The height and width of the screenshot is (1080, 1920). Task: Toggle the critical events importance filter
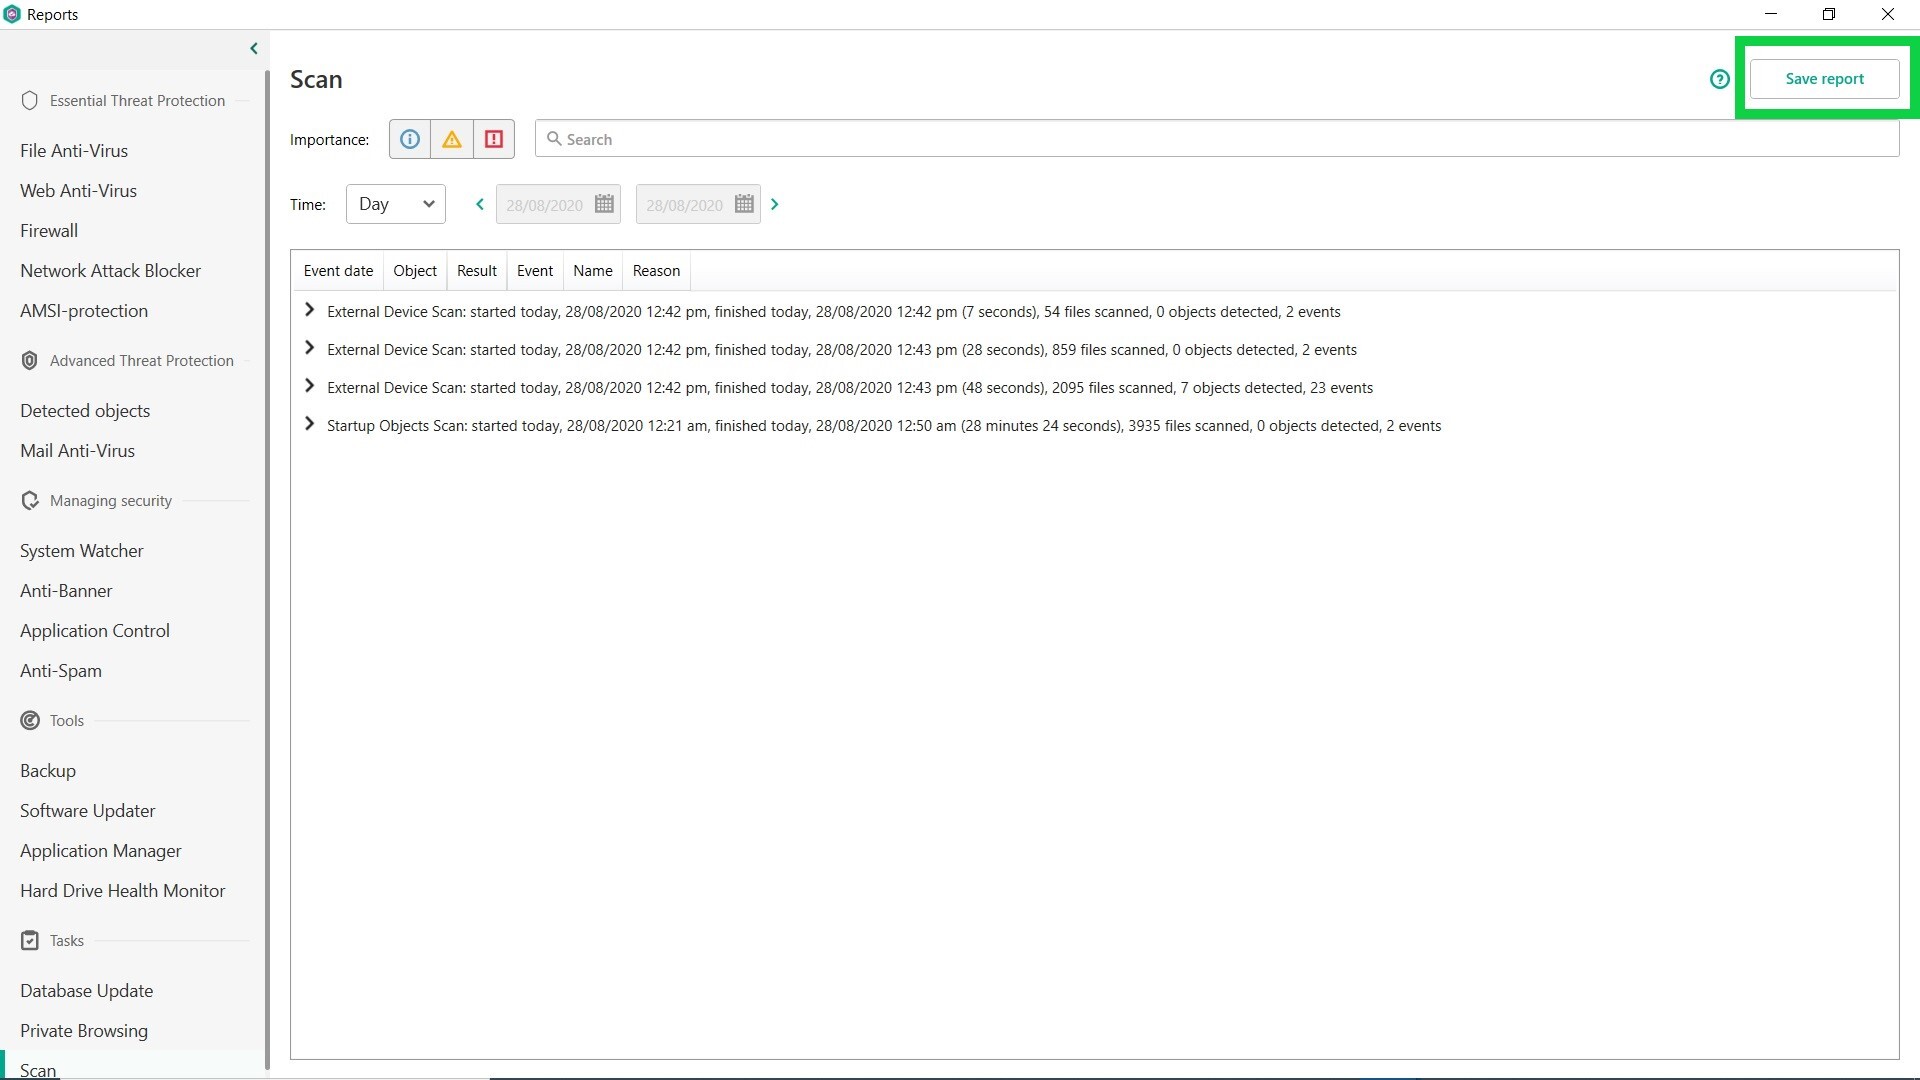pos(494,139)
